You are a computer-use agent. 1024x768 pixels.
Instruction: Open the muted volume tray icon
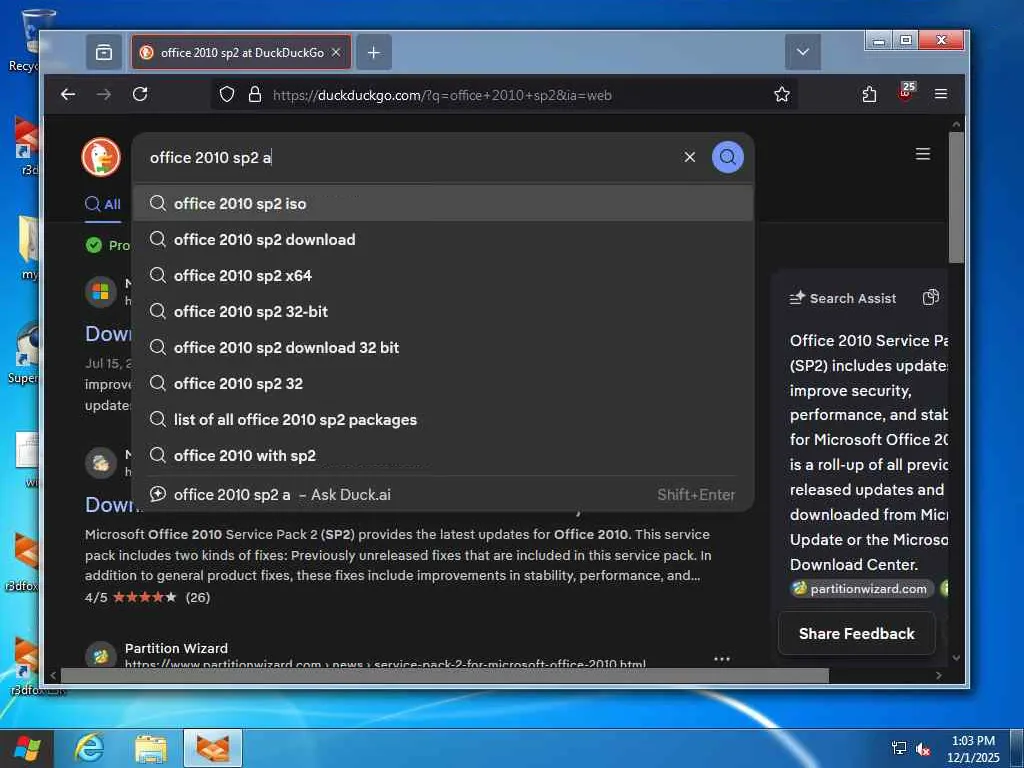pos(923,749)
